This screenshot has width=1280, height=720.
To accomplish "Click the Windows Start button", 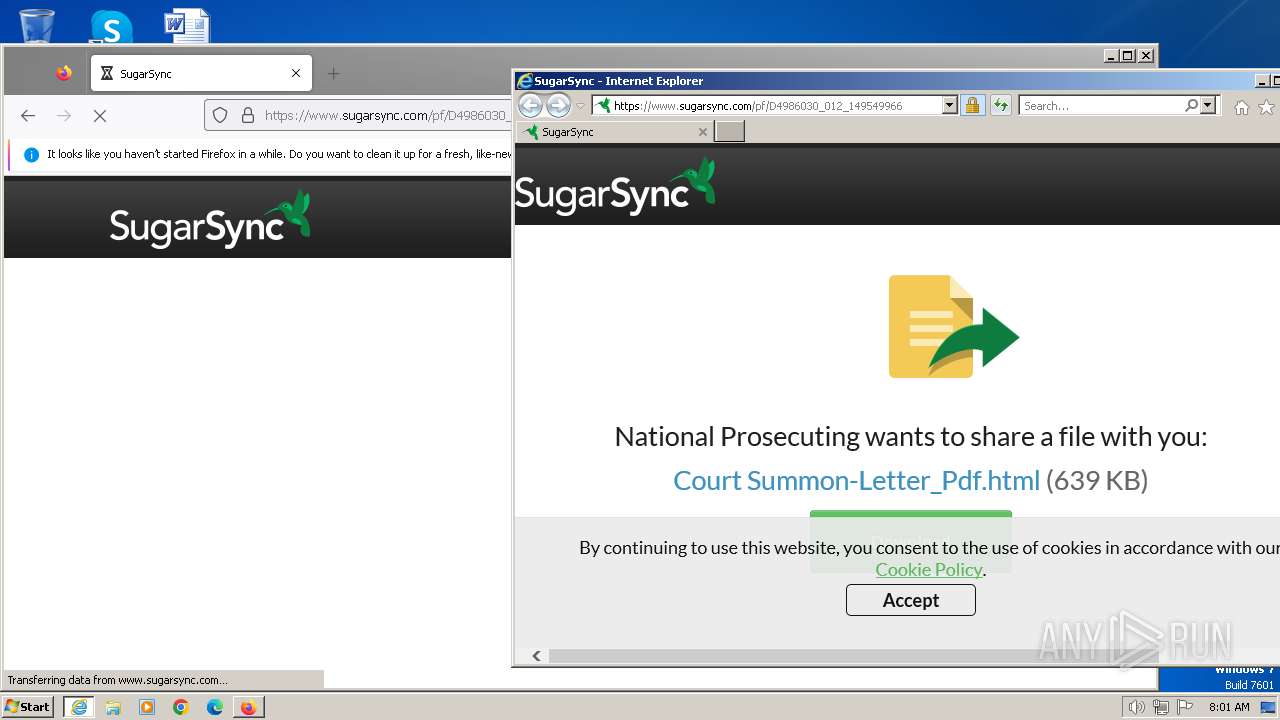I will click(x=28, y=707).
